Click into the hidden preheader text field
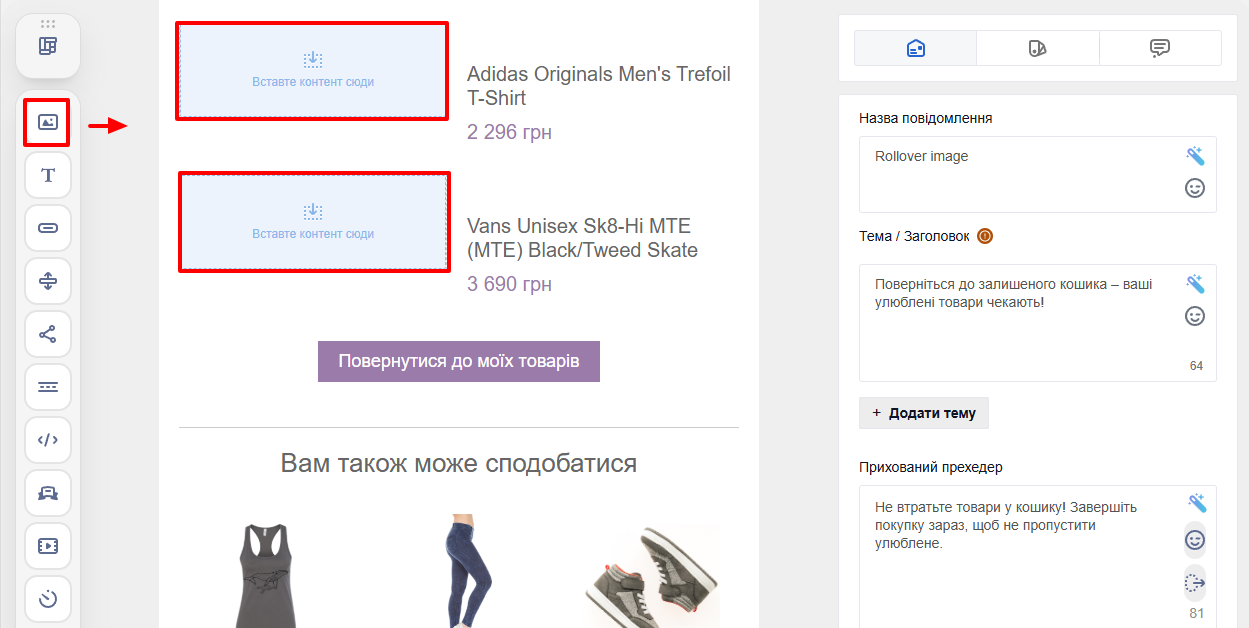The image size is (1249, 628). coord(1038,557)
